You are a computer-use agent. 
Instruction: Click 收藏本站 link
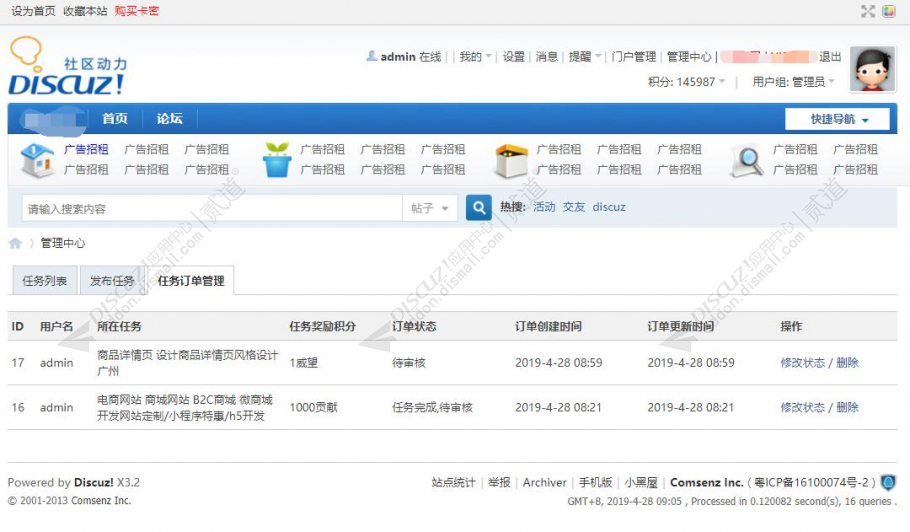[85, 11]
